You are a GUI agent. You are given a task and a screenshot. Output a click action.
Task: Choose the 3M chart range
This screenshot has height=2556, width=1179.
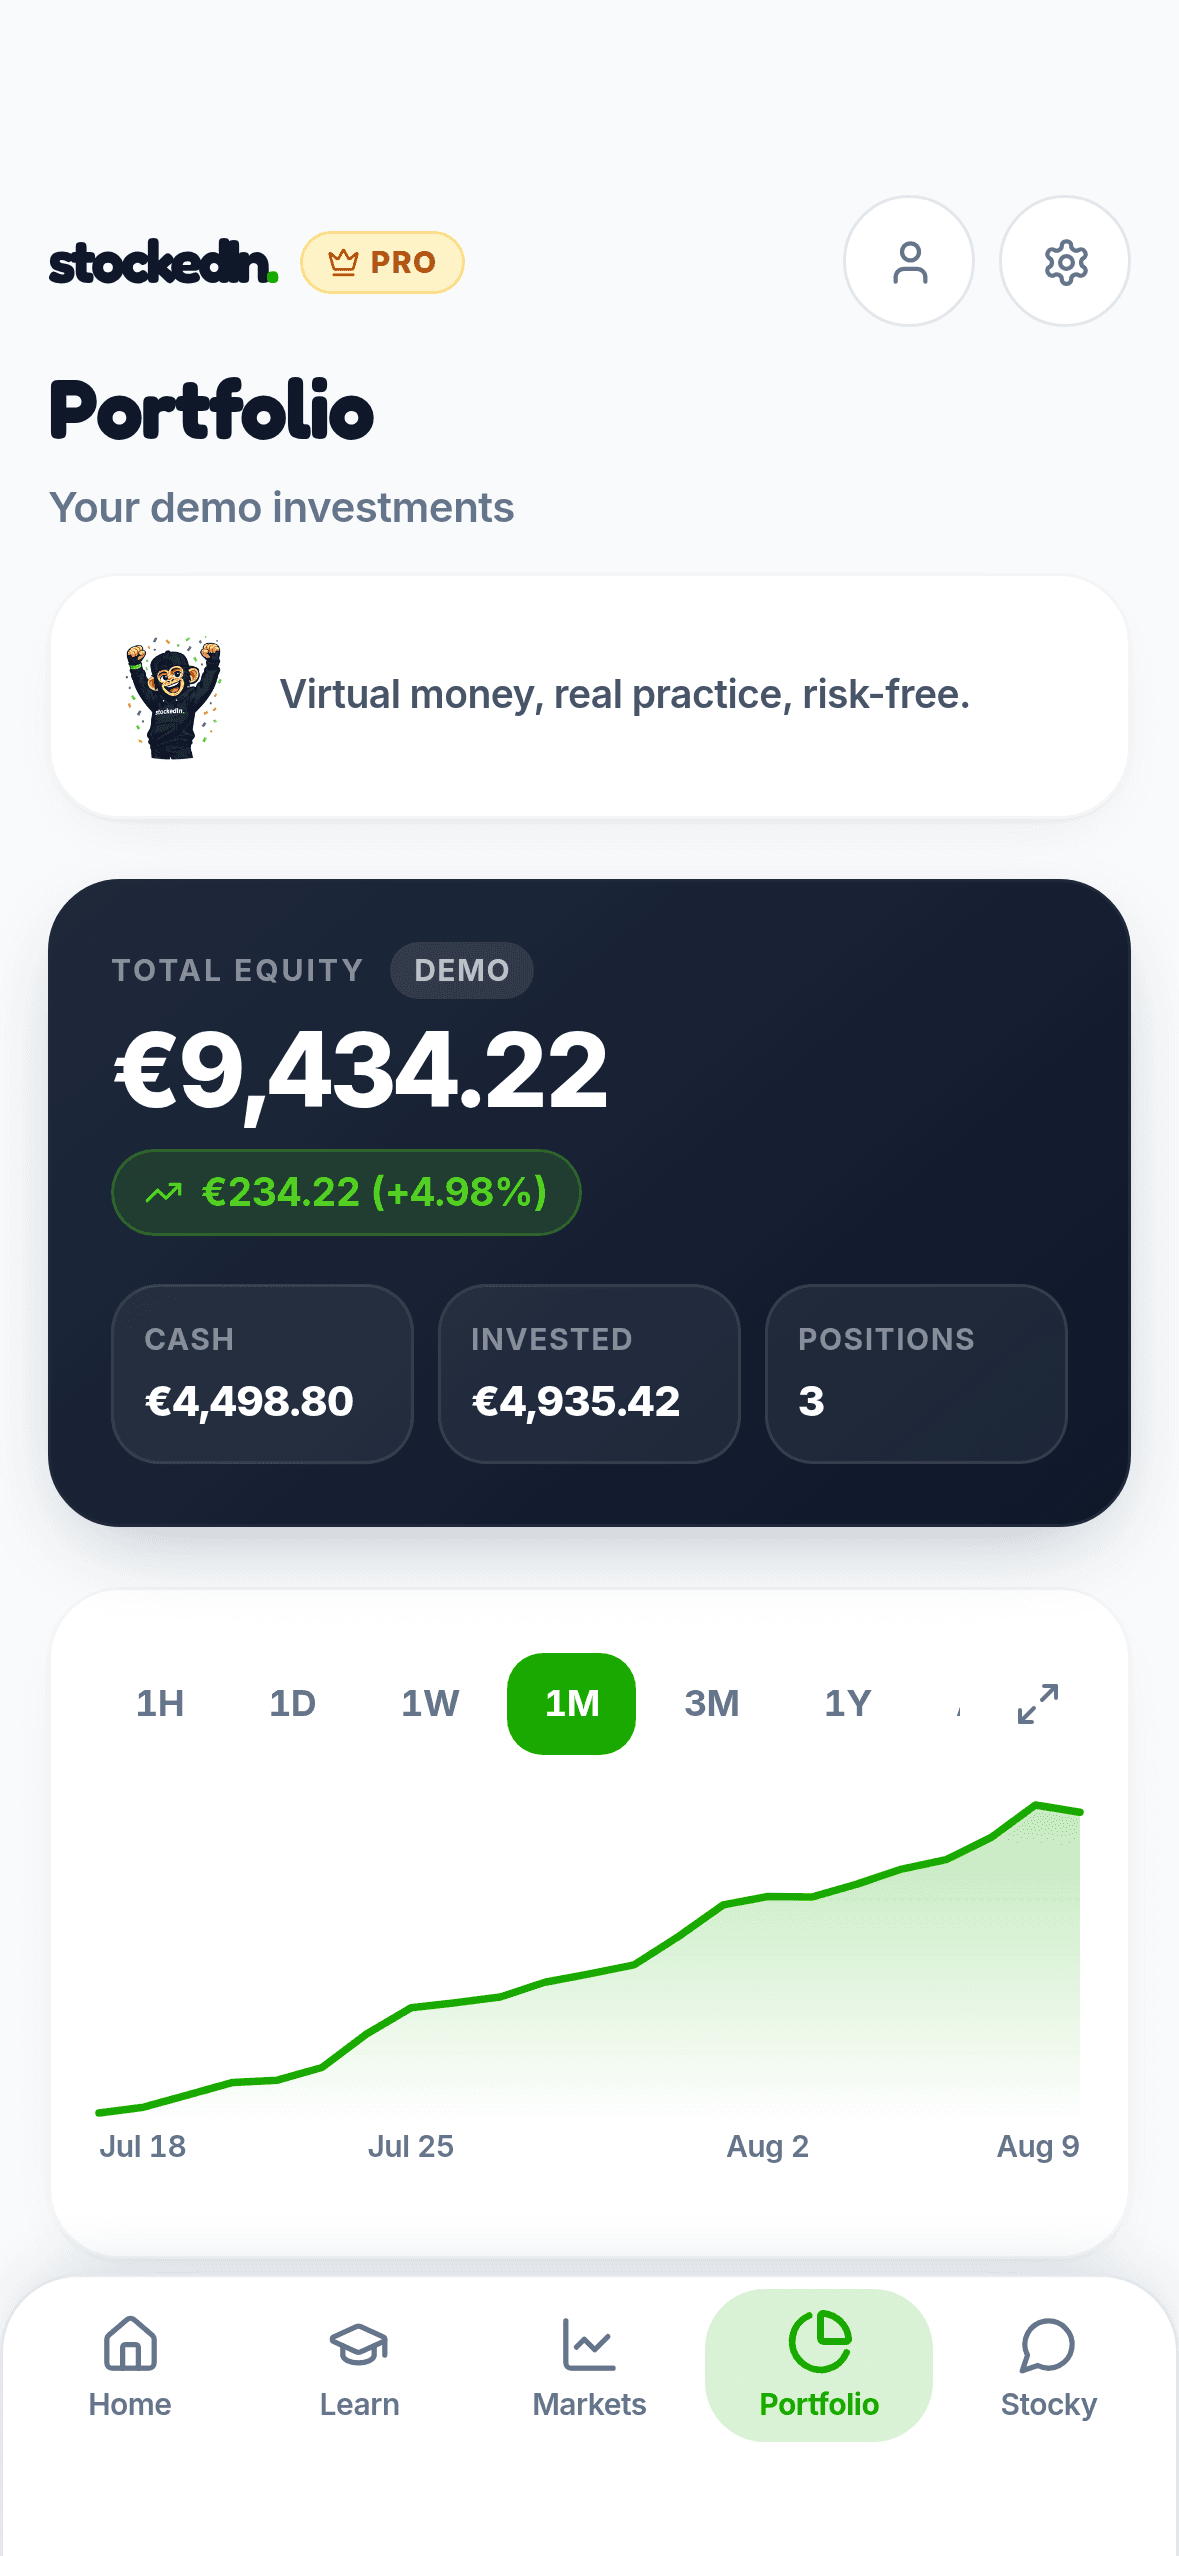coord(712,1703)
